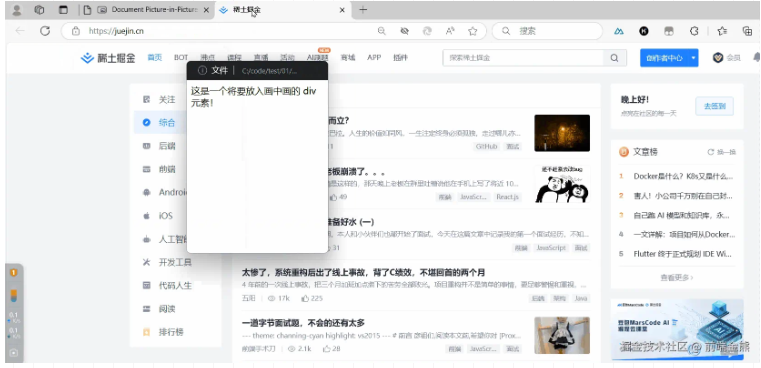
Task: Add page to favorites with star icon
Action: click(473, 31)
